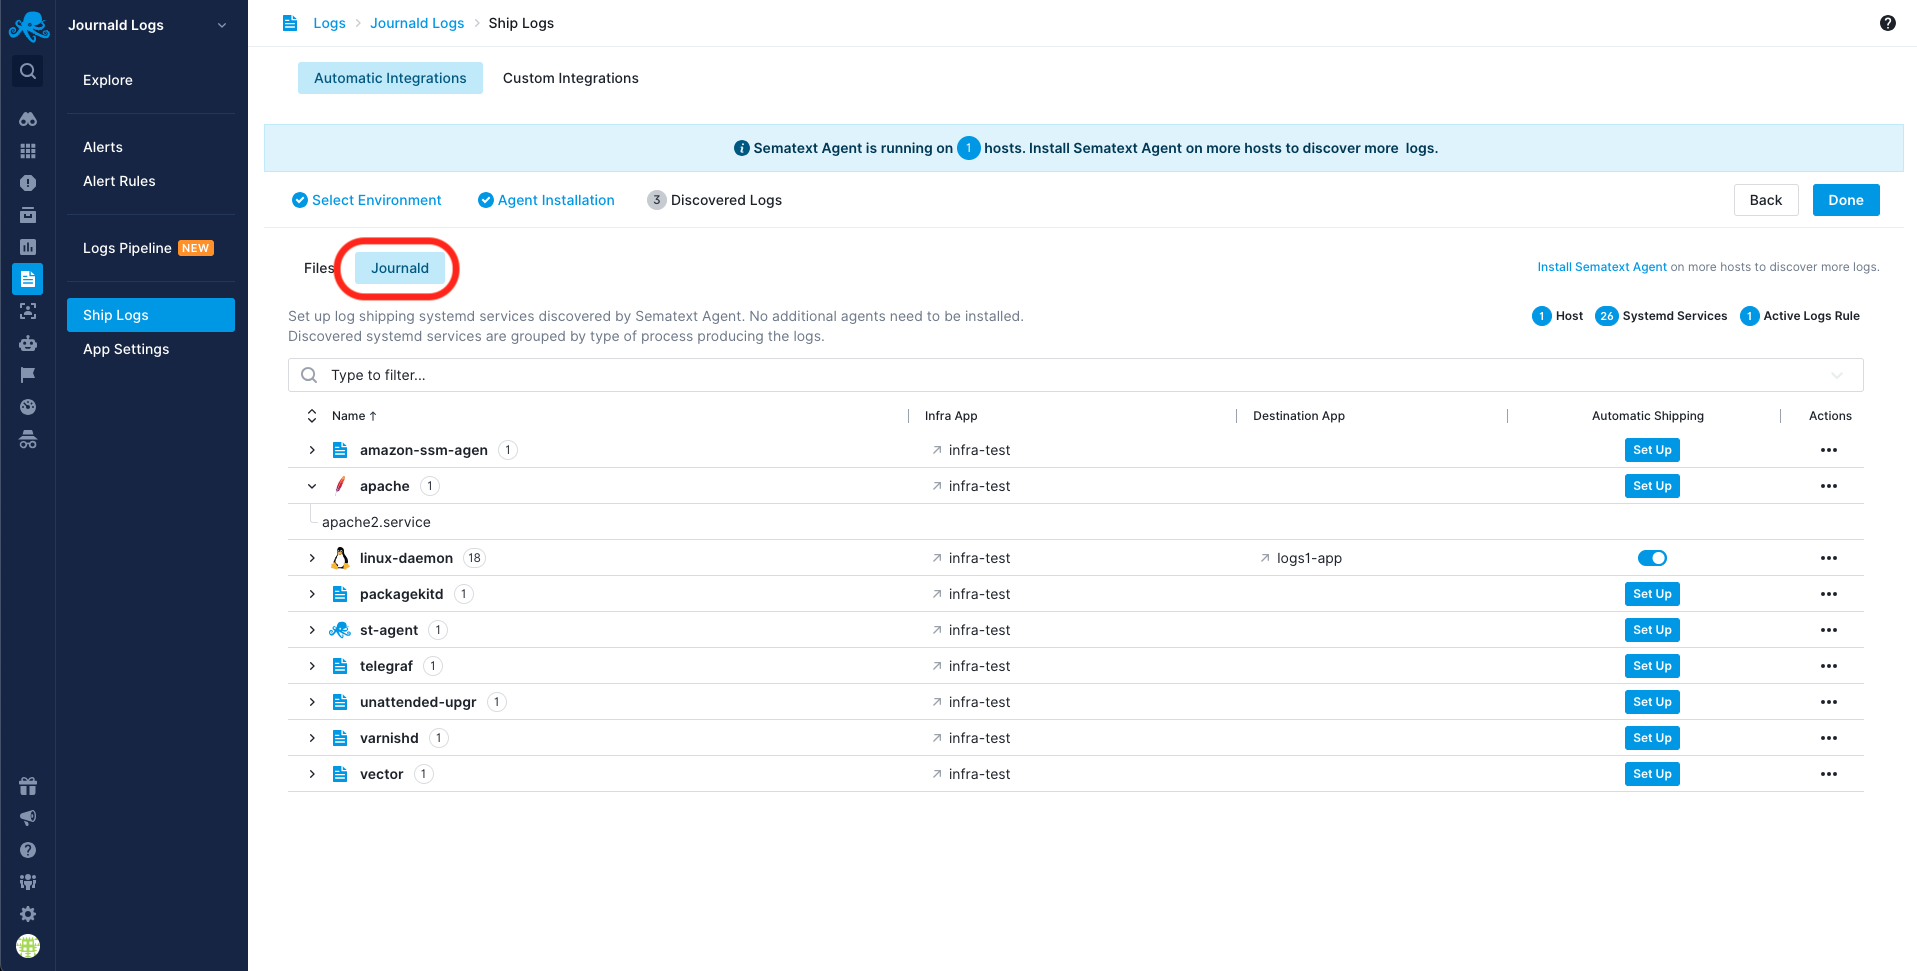Expand the st-agent row
The image size is (1917, 971).
[312, 630]
